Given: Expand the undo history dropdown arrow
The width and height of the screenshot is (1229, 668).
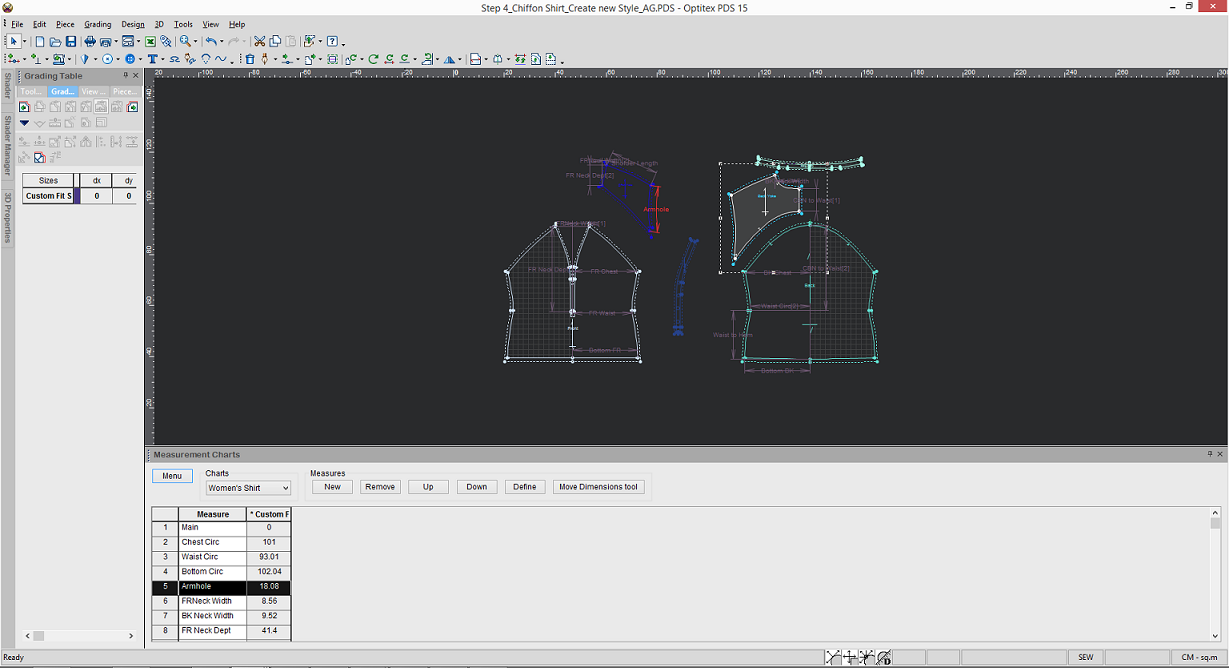Looking at the screenshot, I should [x=223, y=42].
